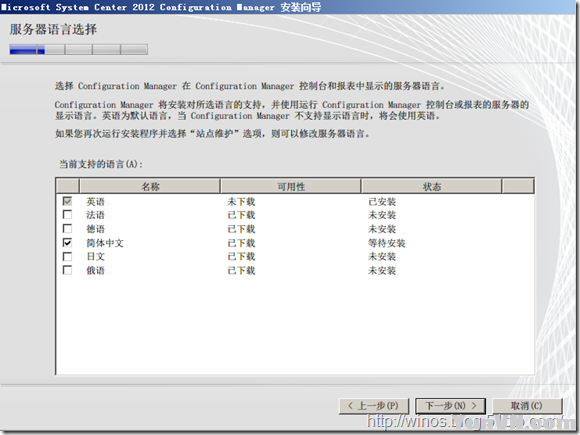Select the 俄语 language checkbox
This screenshot has width=580, height=435.
click(x=67, y=270)
